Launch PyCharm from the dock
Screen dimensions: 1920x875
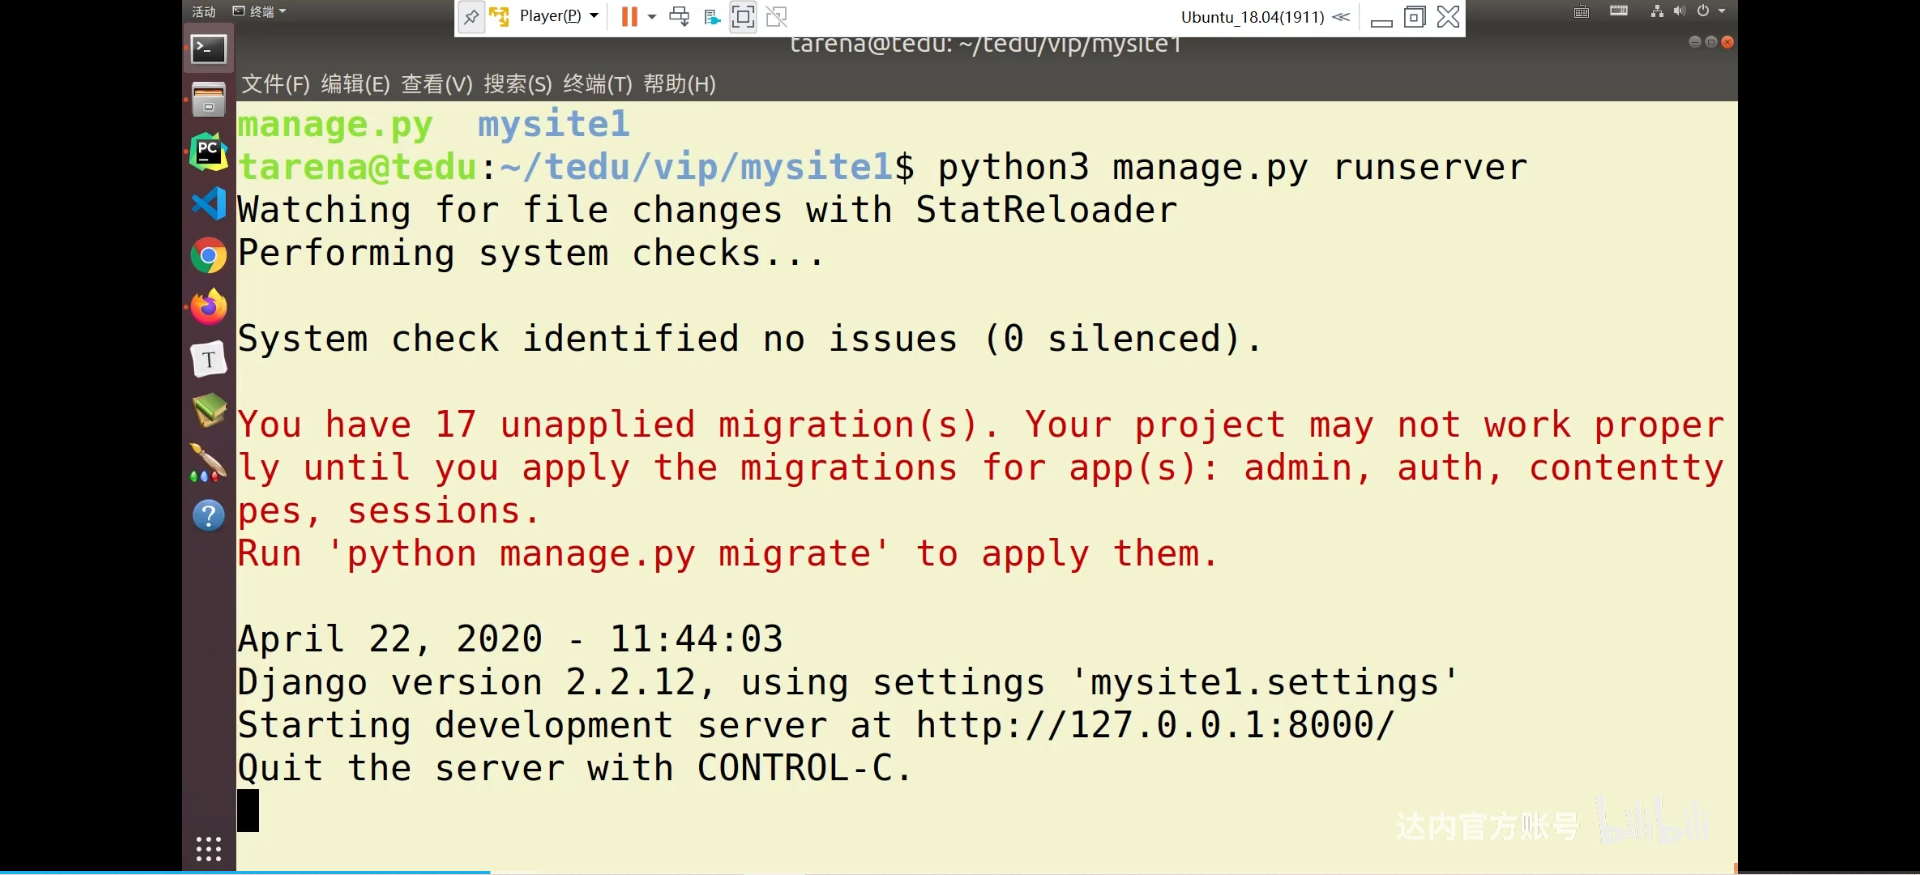point(208,152)
